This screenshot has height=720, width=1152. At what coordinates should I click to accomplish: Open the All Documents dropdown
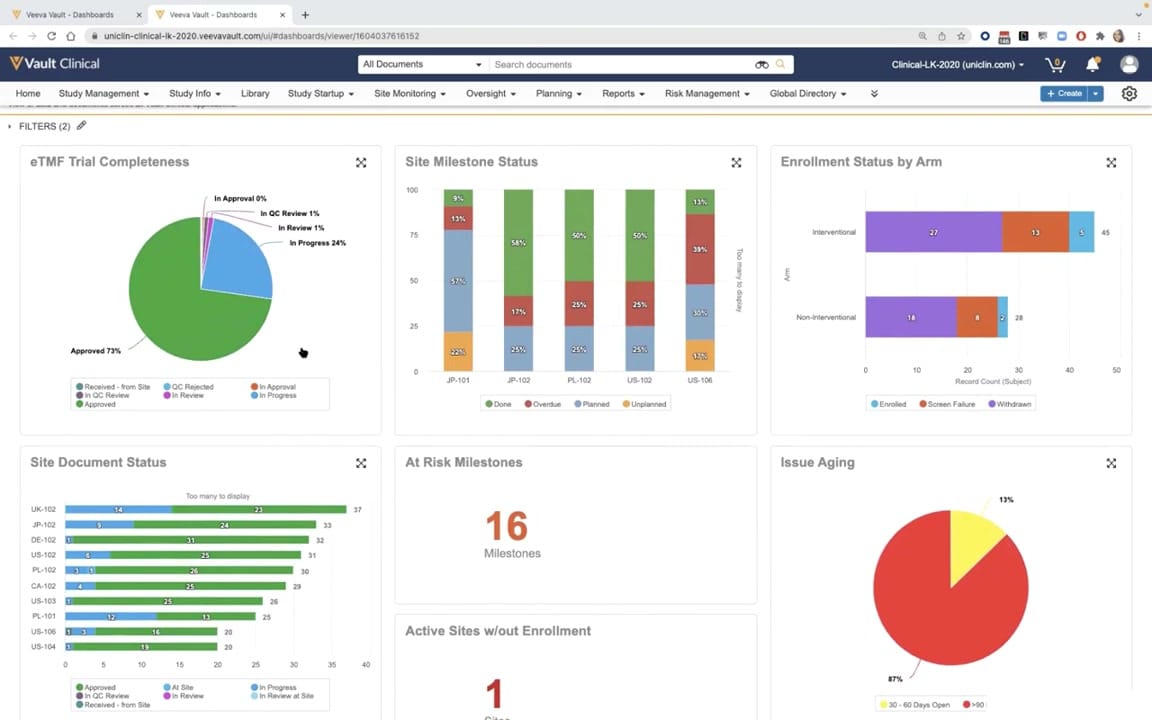pos(422,65)
